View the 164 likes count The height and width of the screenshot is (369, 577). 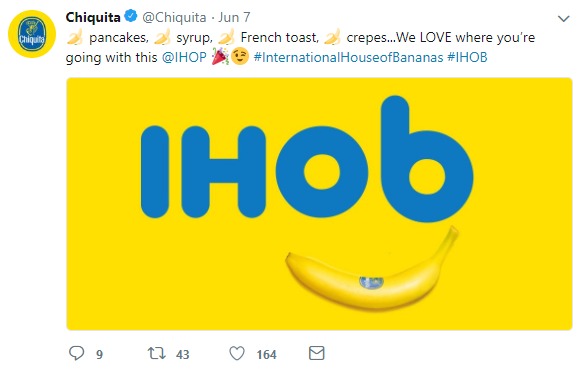[x=266, y=354]
